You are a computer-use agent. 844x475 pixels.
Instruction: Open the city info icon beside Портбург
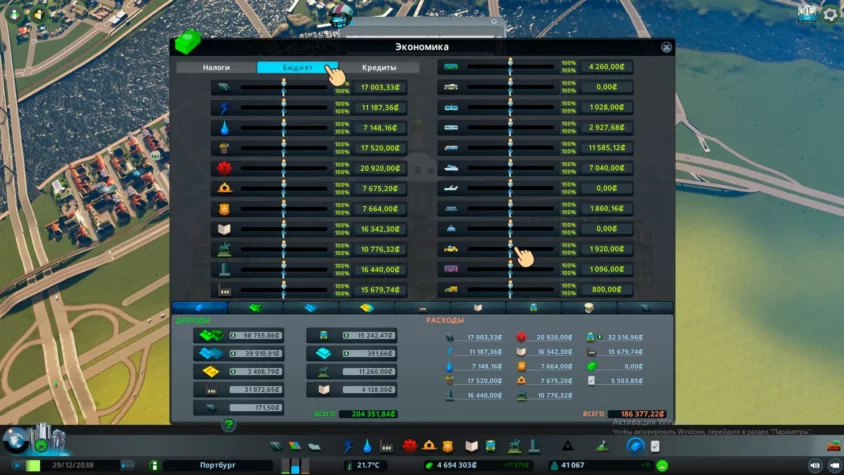pyautogui.click(x=154, y=465)
